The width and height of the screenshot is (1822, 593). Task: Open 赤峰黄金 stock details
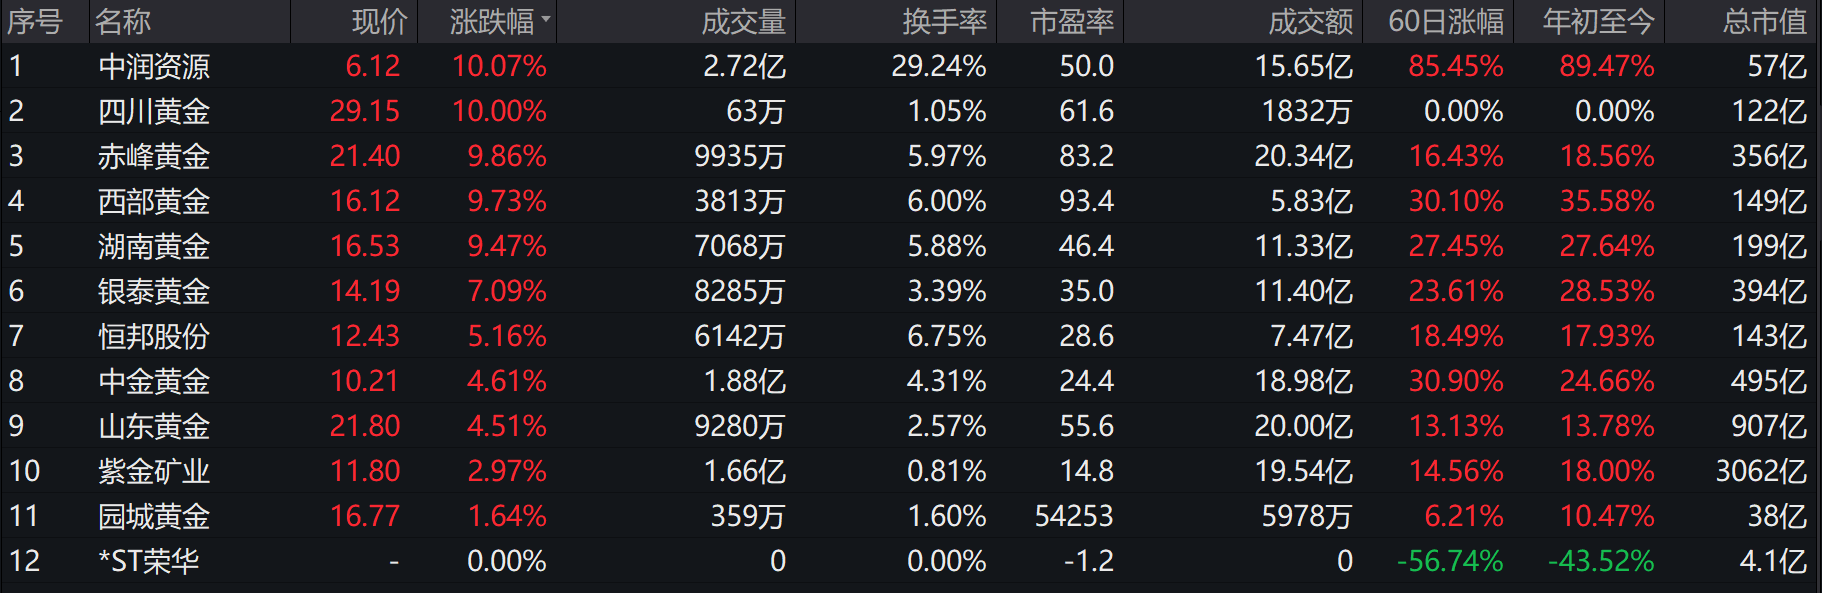pyautogui.click(x=154, y=157)
